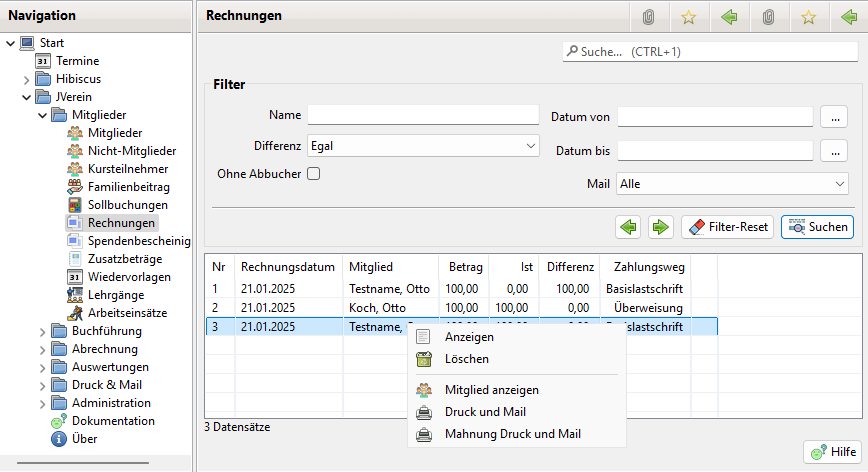Select Mahnung Druck und Mail menu entry
Viewport: 868px width, 472px height.
point(513,434)
